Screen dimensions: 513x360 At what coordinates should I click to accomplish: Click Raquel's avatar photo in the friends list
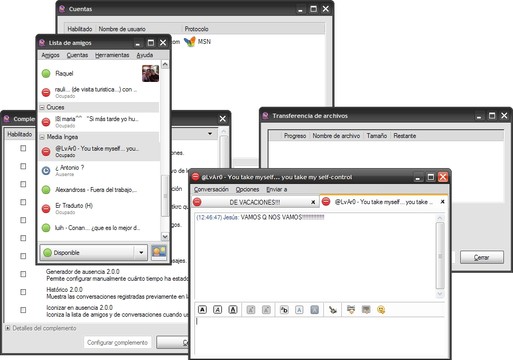coord(150,73)
